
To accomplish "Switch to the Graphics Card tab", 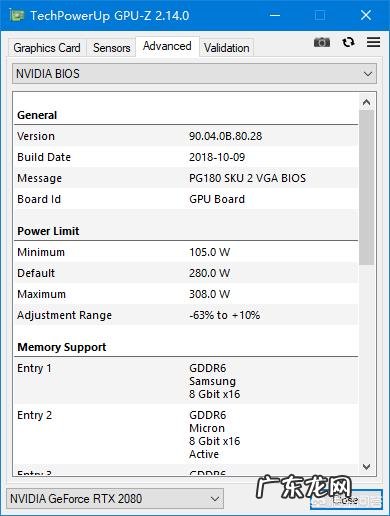I will pos(47,48).
